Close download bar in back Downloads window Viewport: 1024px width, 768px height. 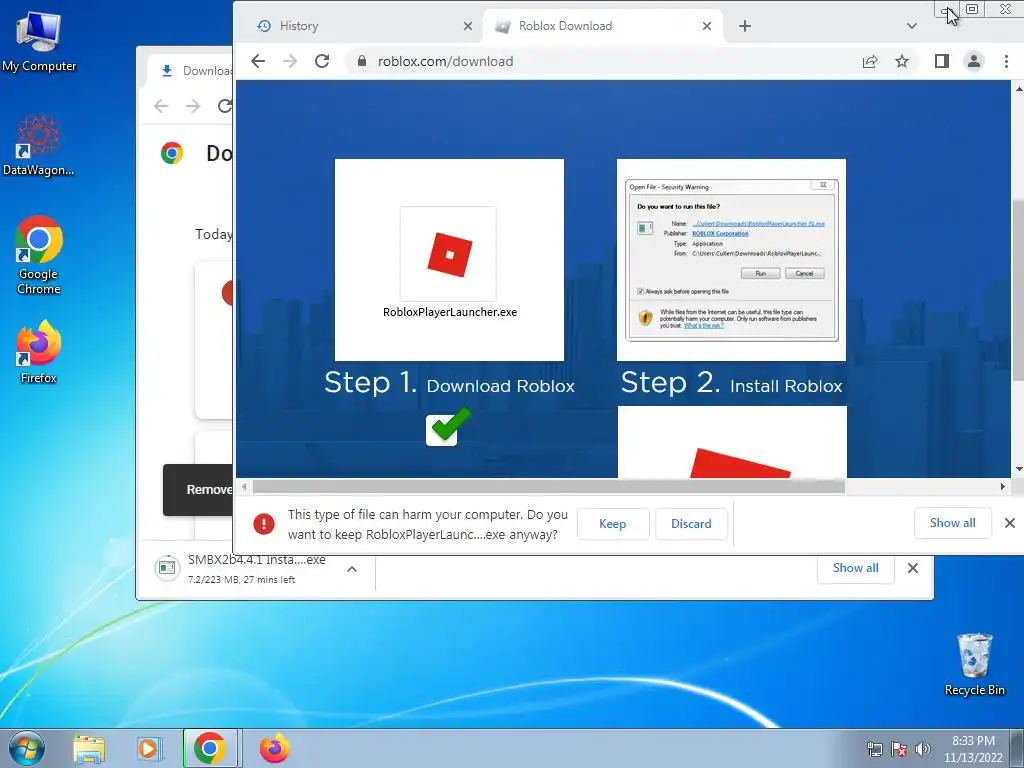click(913, 568)
